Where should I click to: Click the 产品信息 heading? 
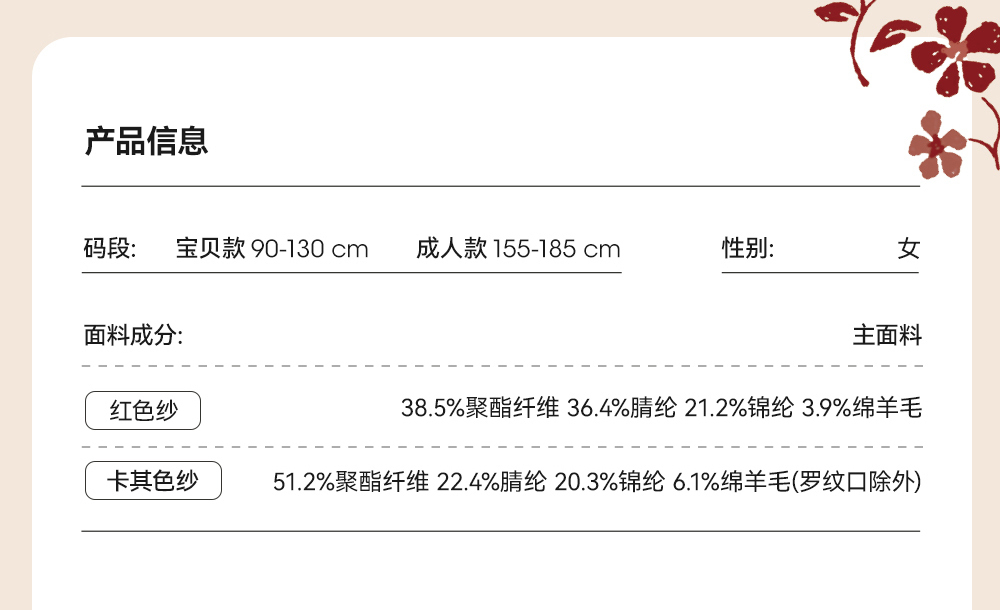click(146, 141)
